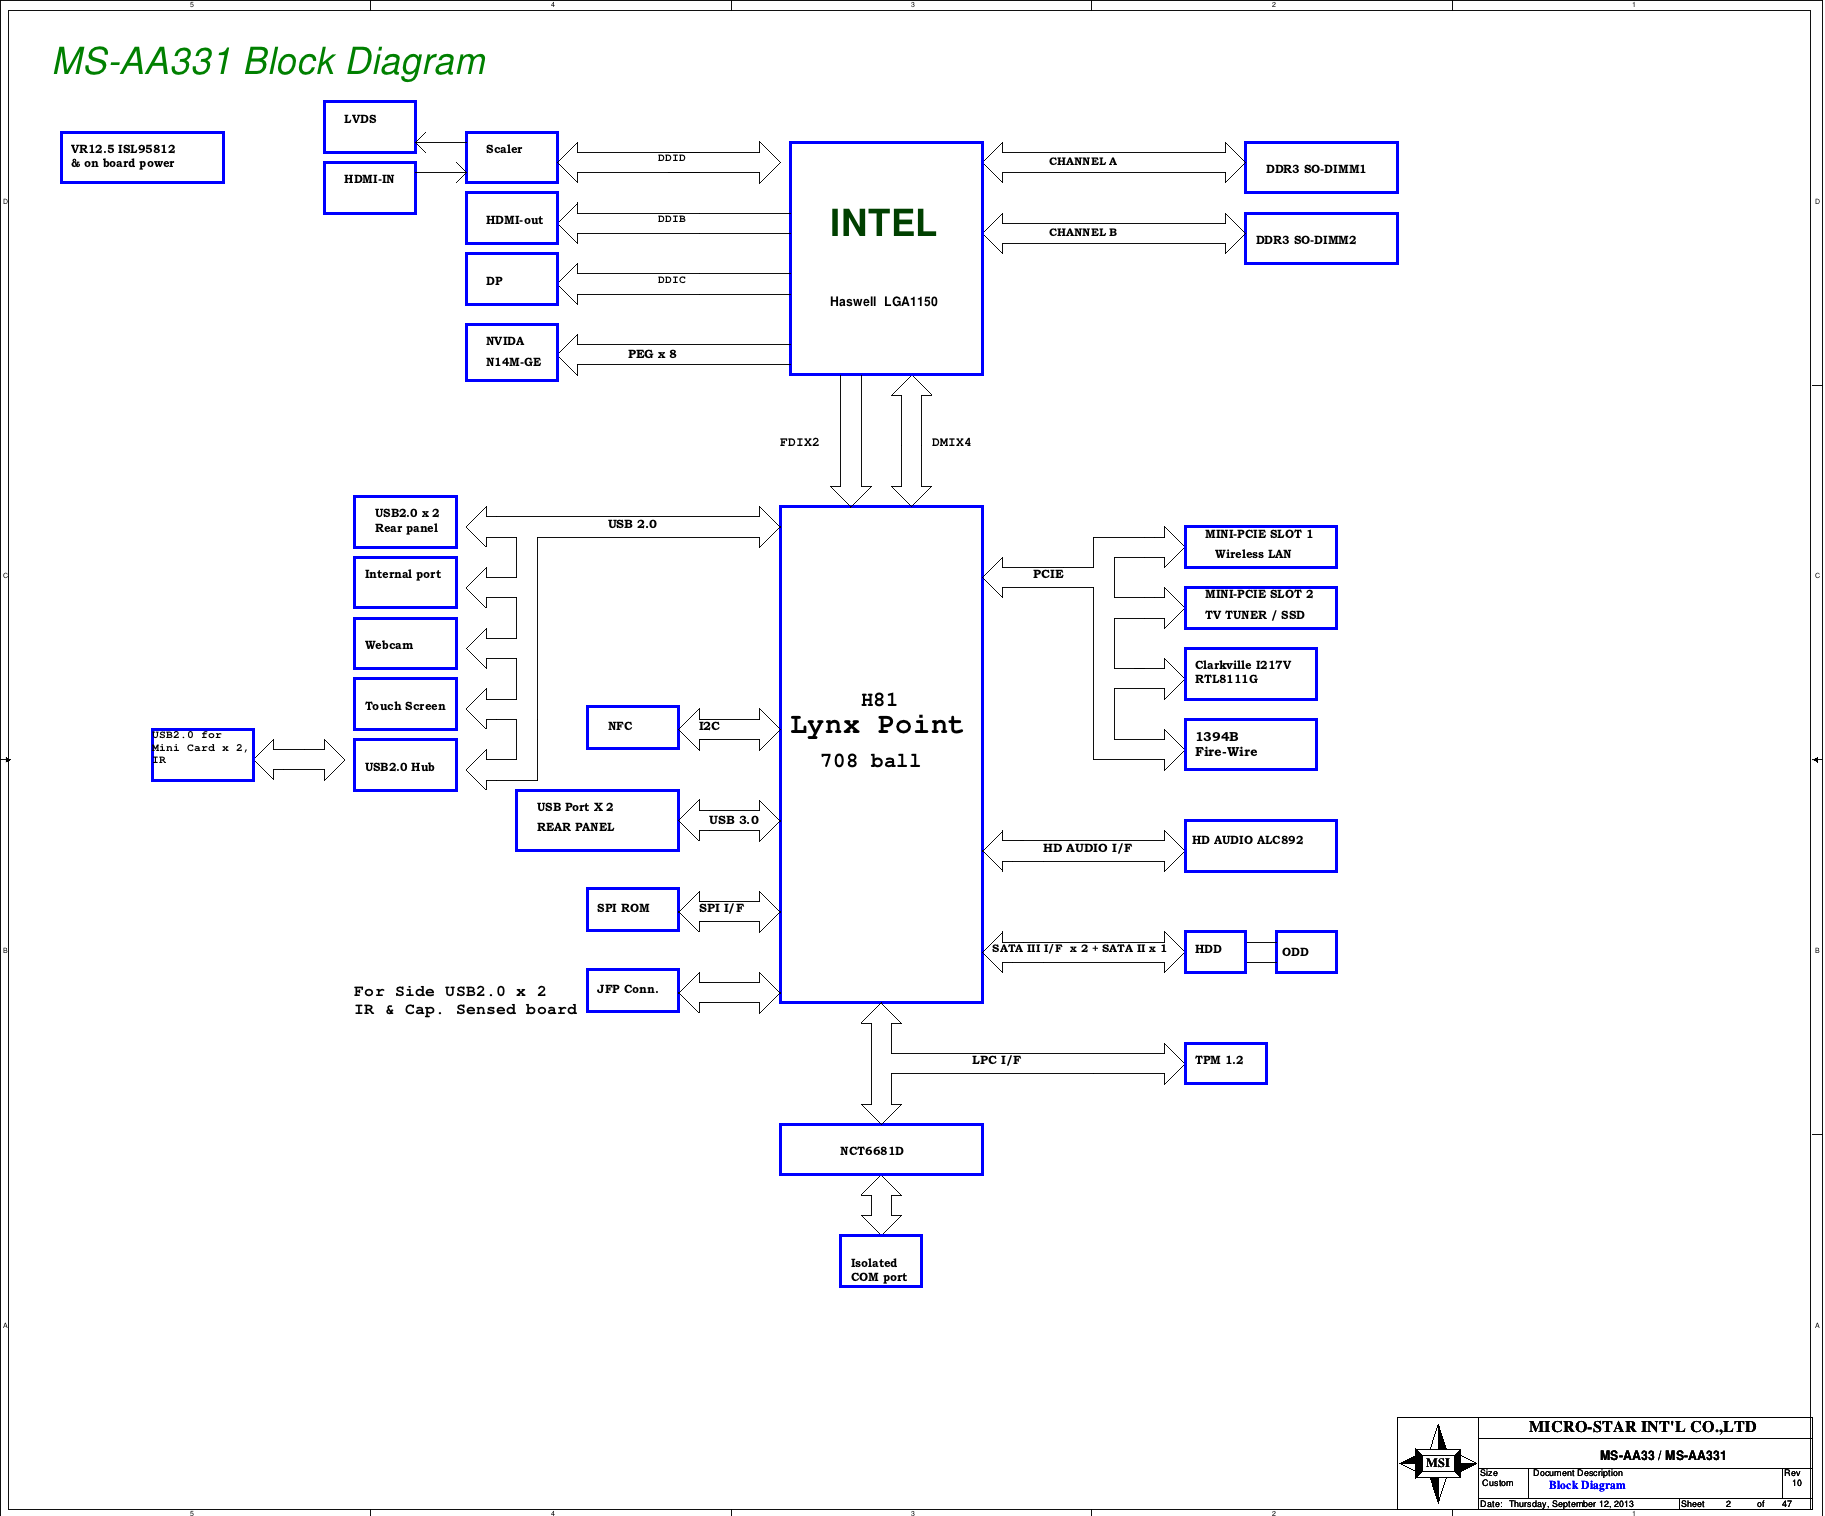Click the 'SPI ROM' block
Viewport: 1825px width, 1516px height.
click(x=633, y=909)
